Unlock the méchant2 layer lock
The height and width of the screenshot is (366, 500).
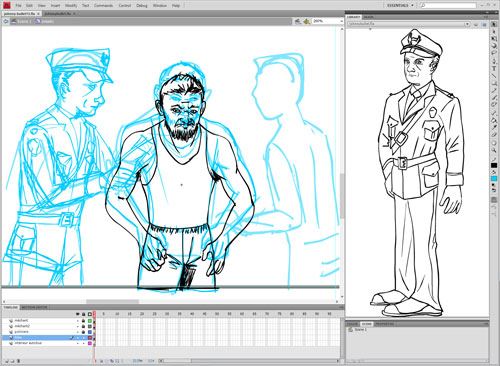click(x=83, y=326)
